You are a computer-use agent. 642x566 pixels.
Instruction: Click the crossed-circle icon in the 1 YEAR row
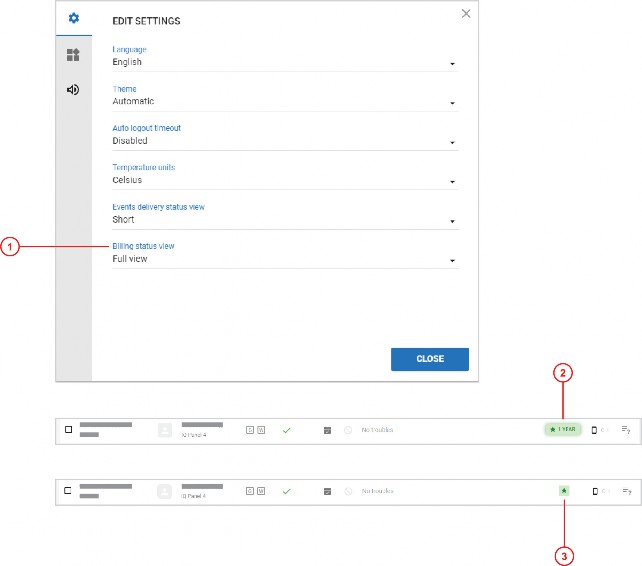click(348, 430)
